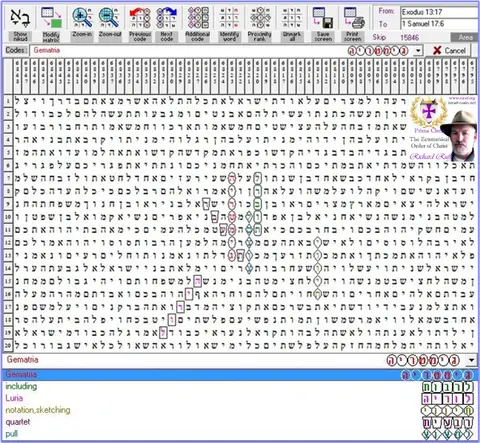Click the From field Exodus 13:17
The width and height of the screenshot is (480, 443).
(x=439, y=12)
